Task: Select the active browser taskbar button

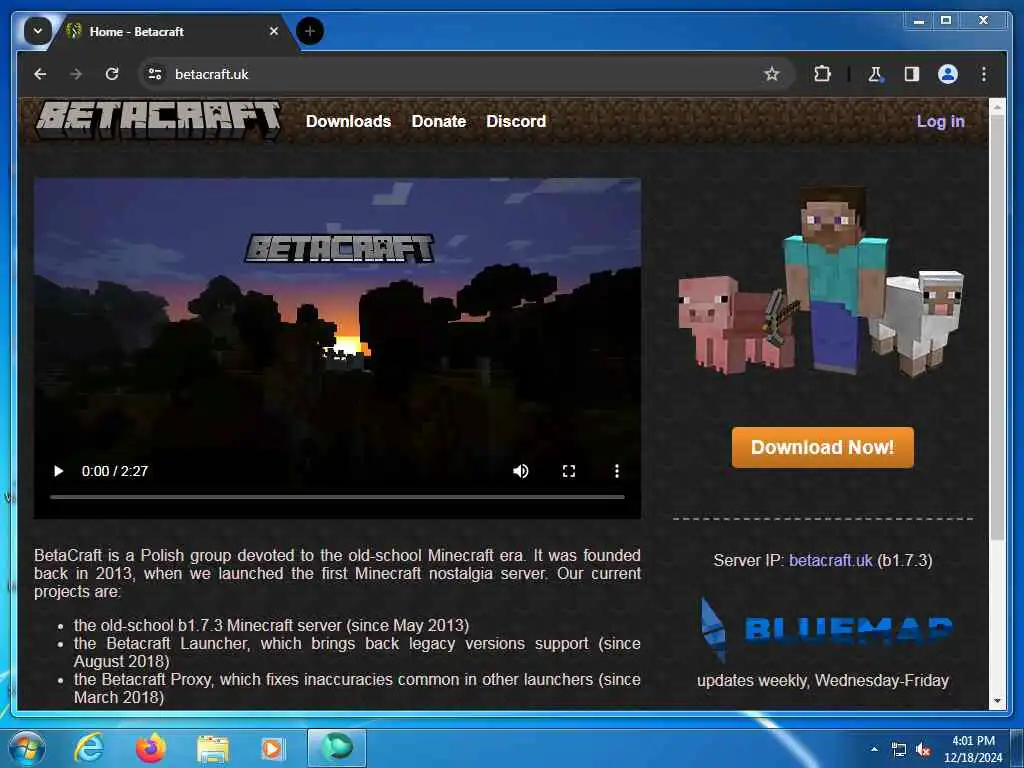Action: (337, 748)
